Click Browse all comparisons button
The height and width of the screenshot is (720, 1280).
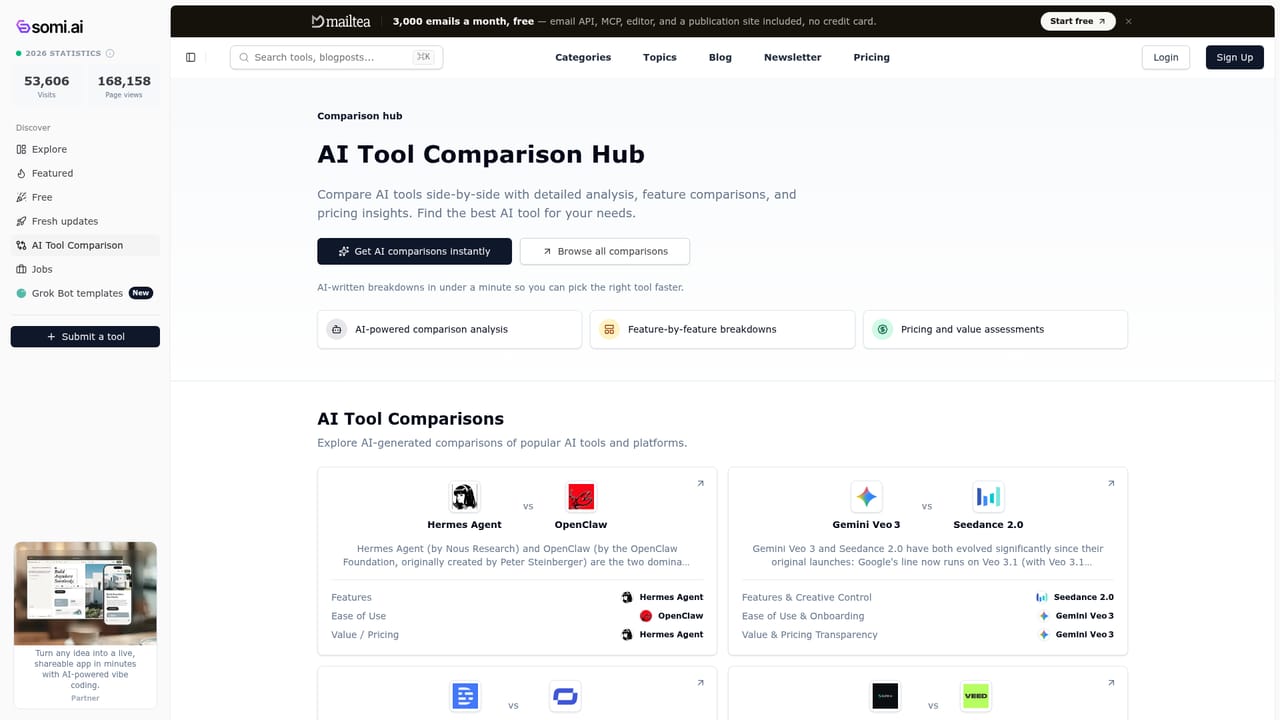tap(605, 251)
